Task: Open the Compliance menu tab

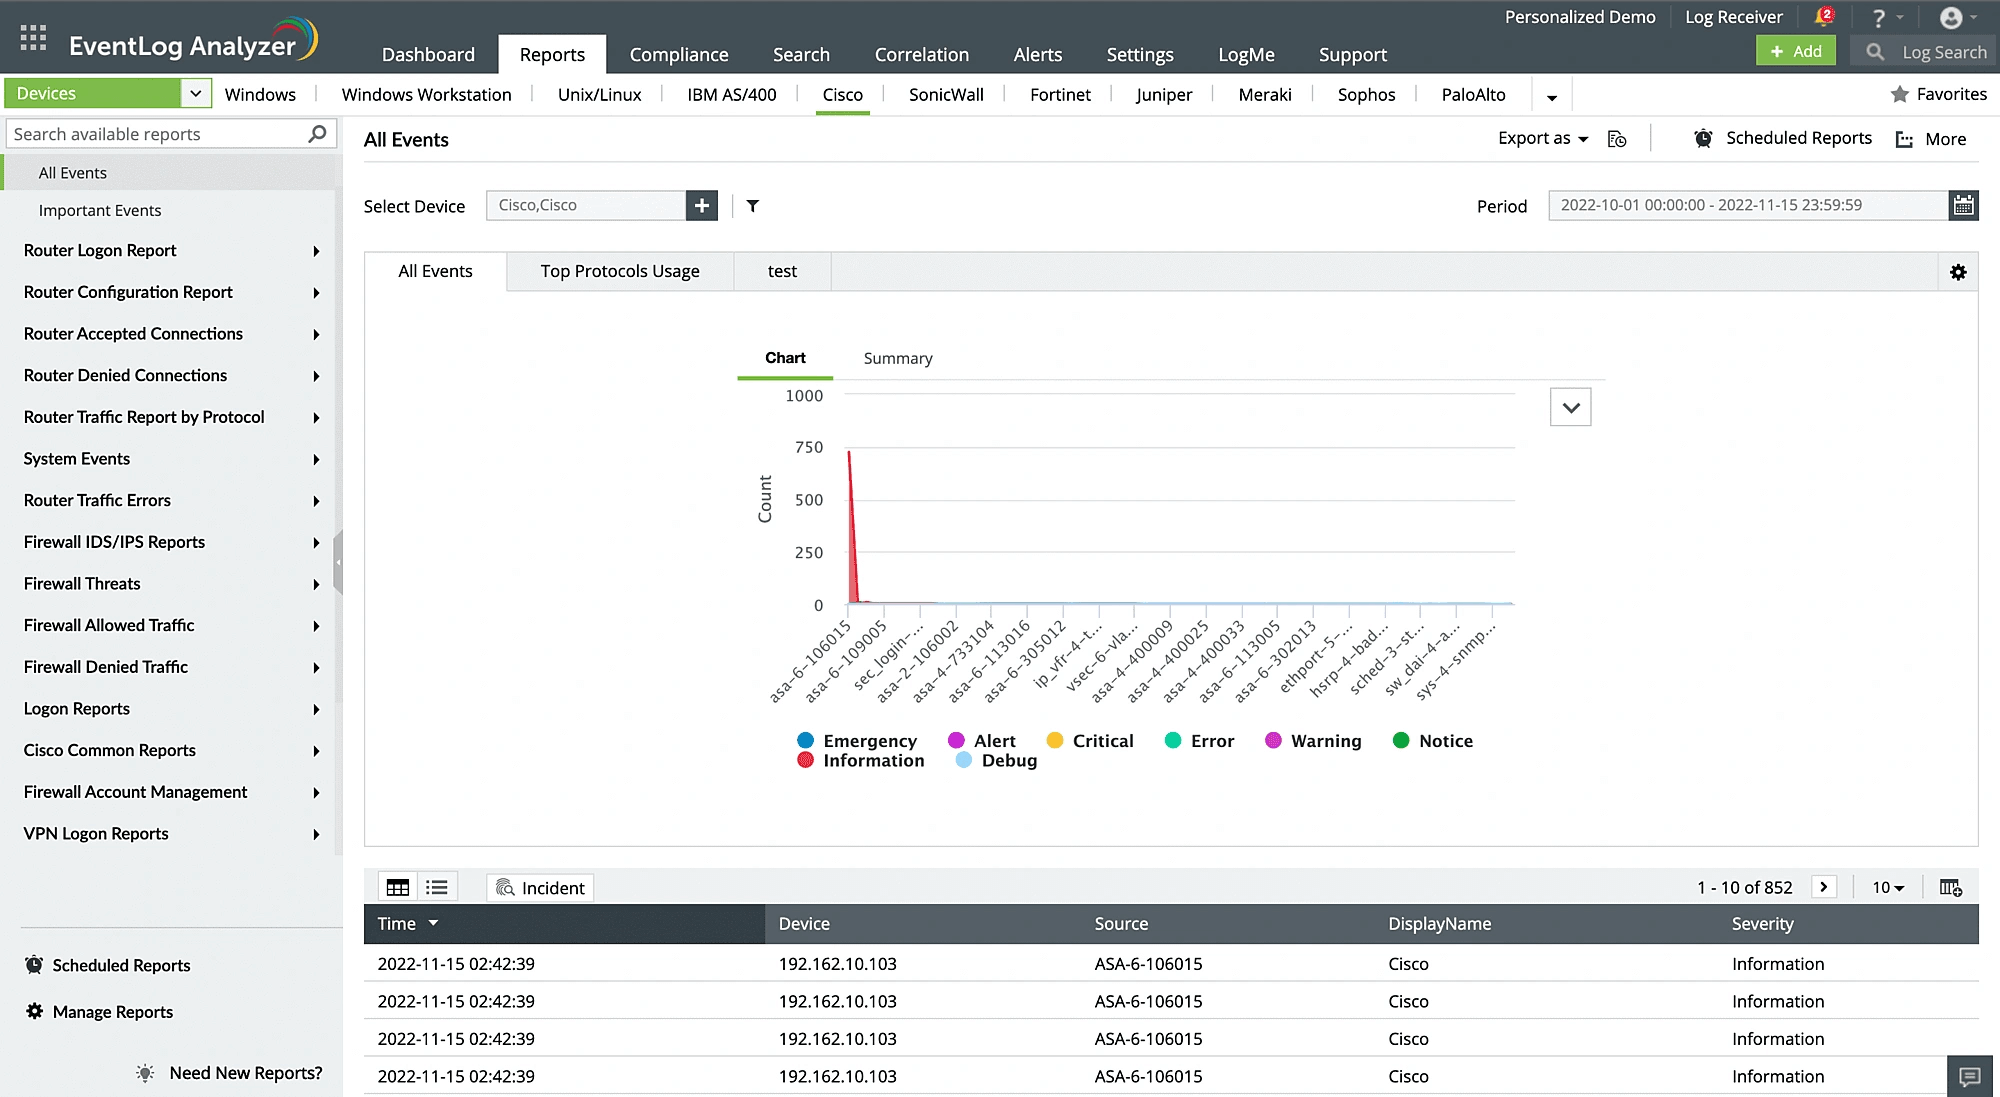Action: click(x=679, y=55)
